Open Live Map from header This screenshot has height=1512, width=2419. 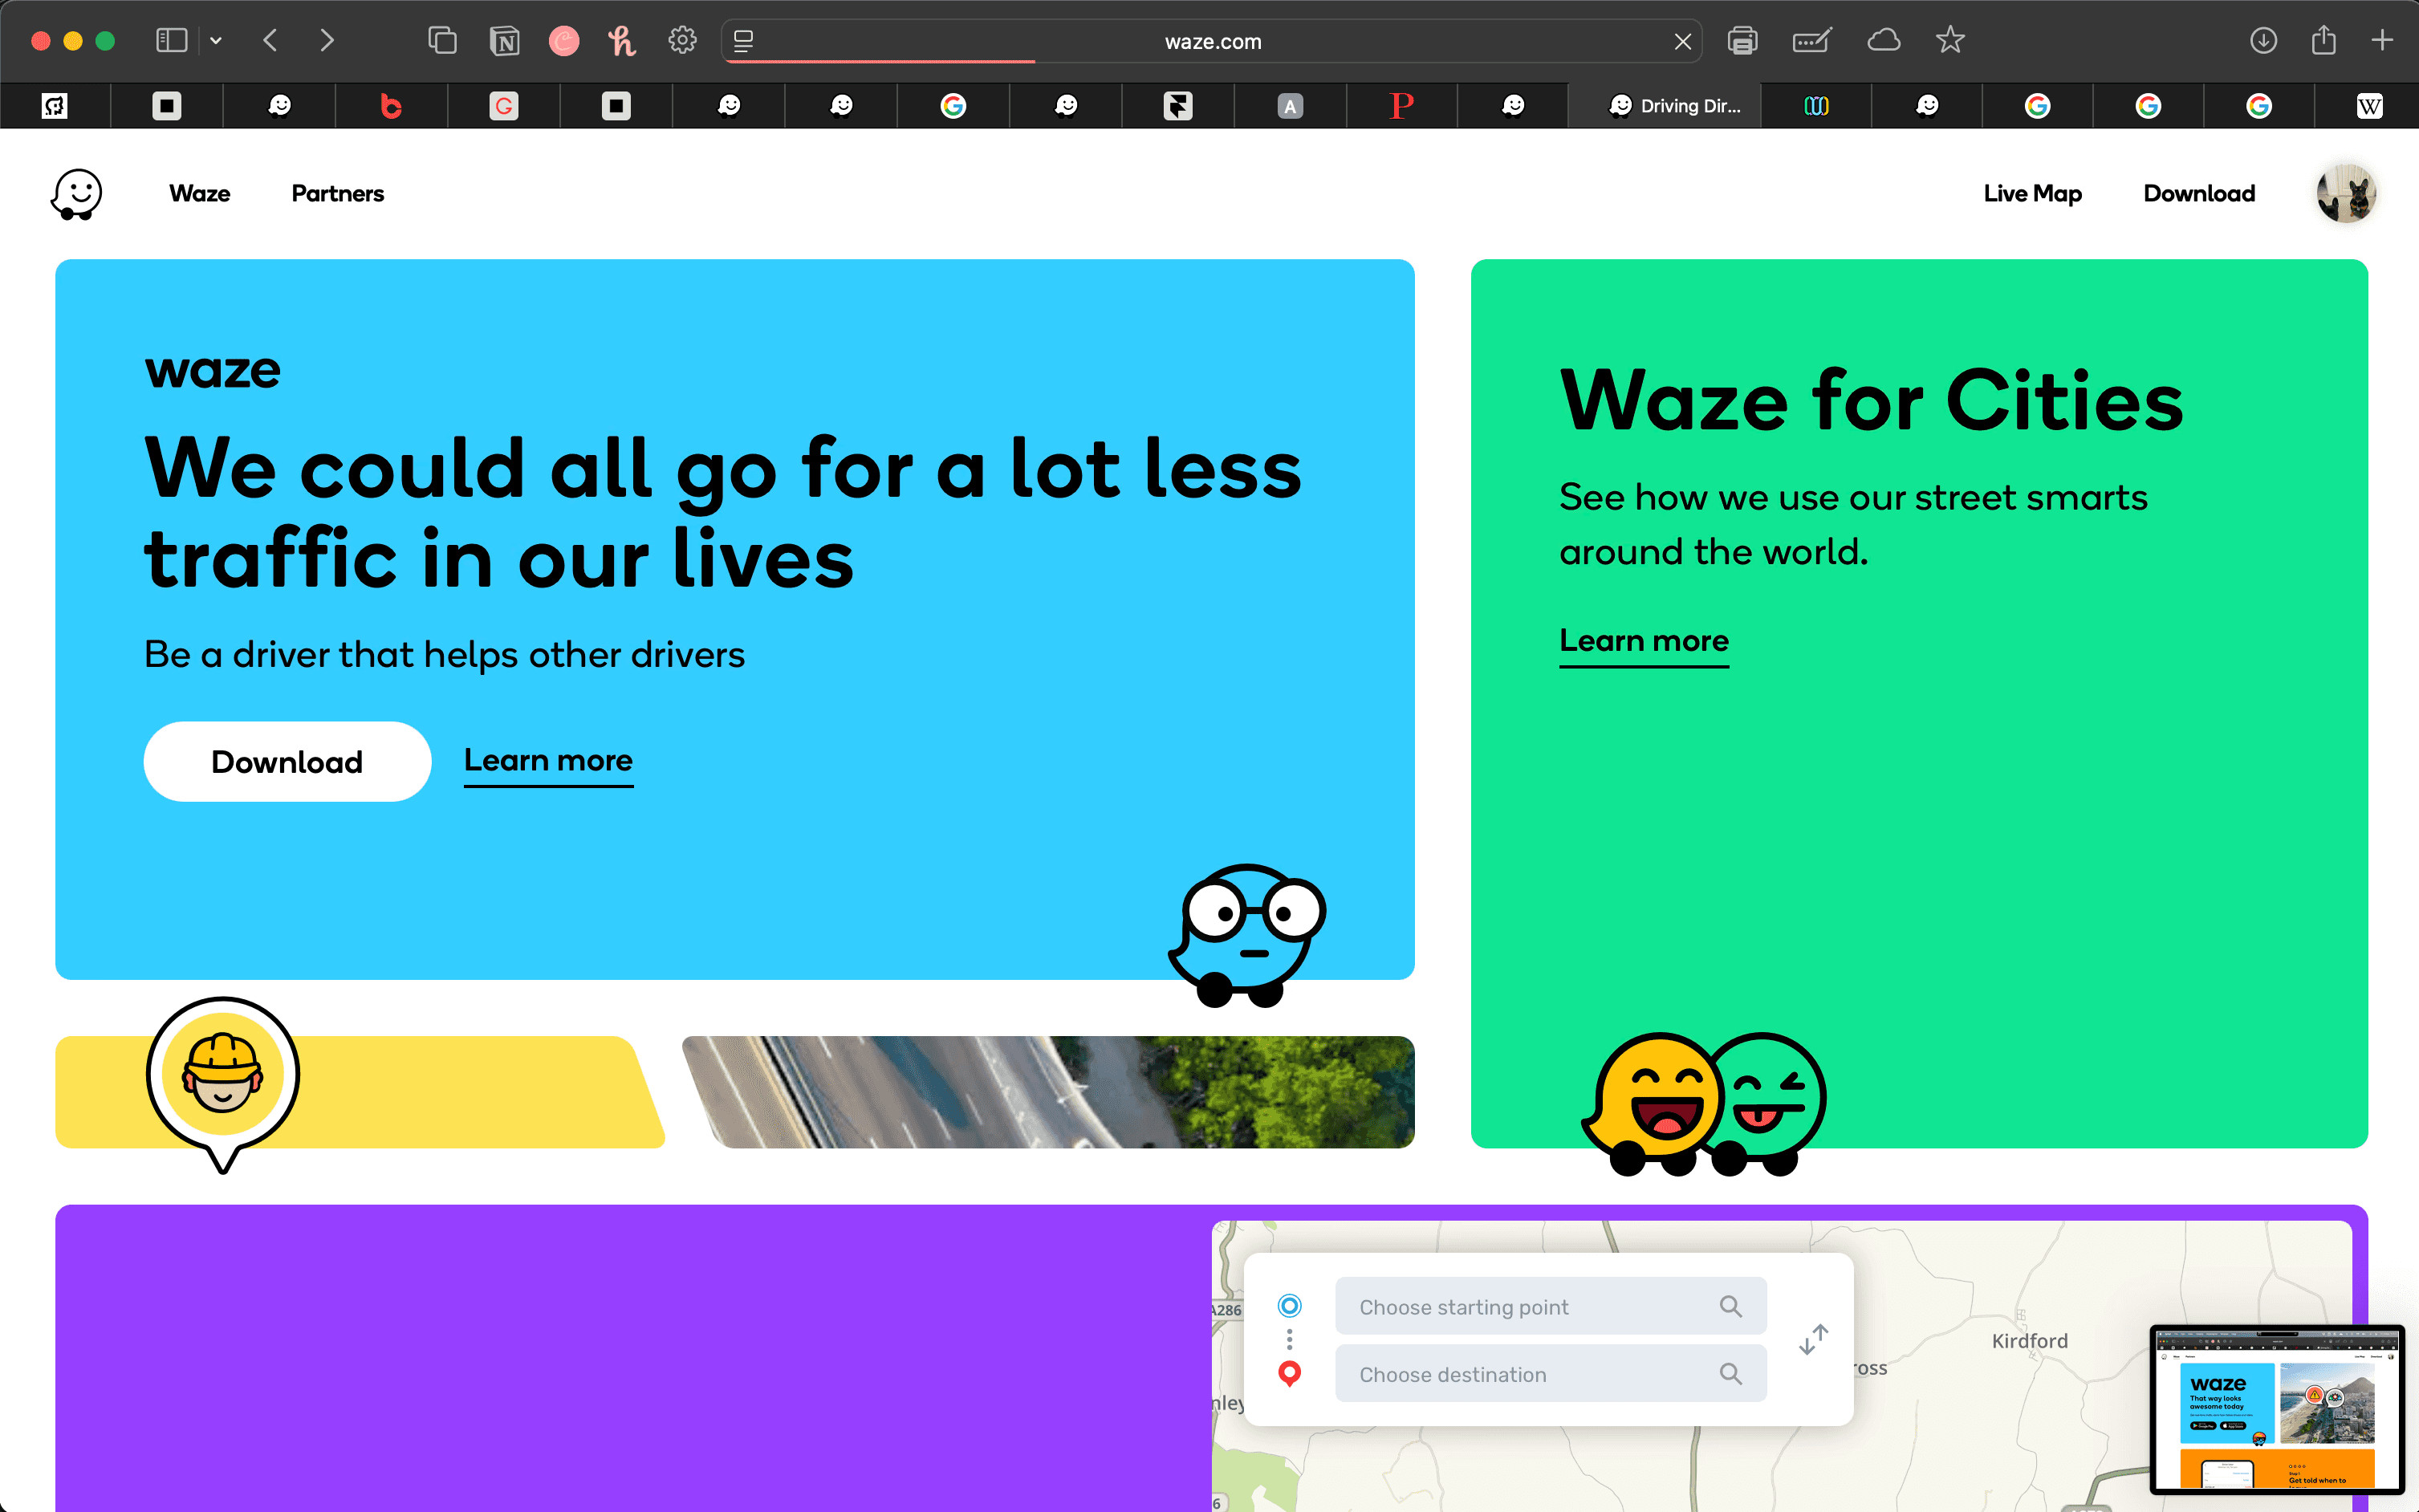pyautogui.click(x=2032, y=194)
